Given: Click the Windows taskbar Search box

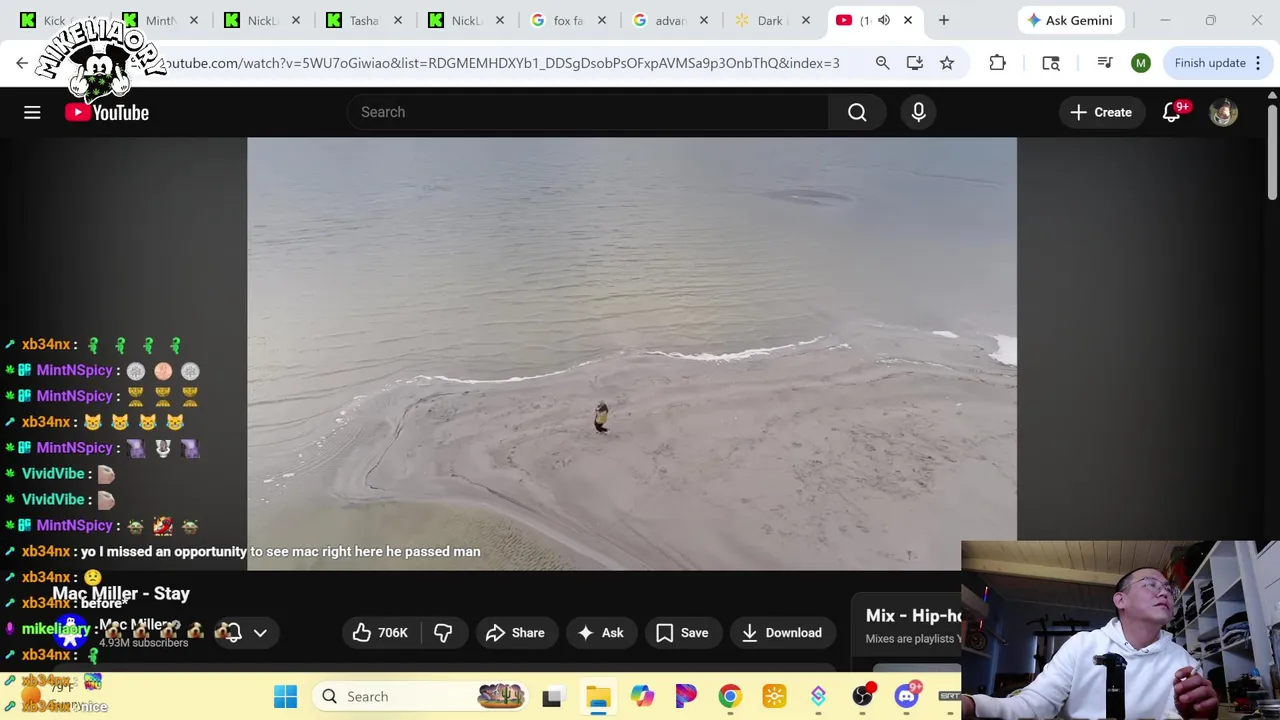Looking at the screenshot, I should click(x=420, y=696).
